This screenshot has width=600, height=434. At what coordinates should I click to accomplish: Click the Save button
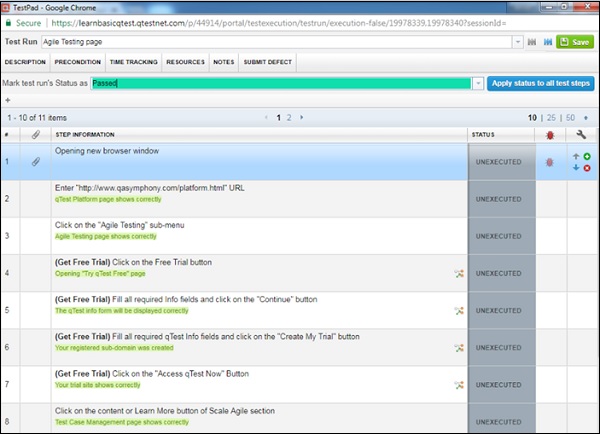(x=575, y=42)
